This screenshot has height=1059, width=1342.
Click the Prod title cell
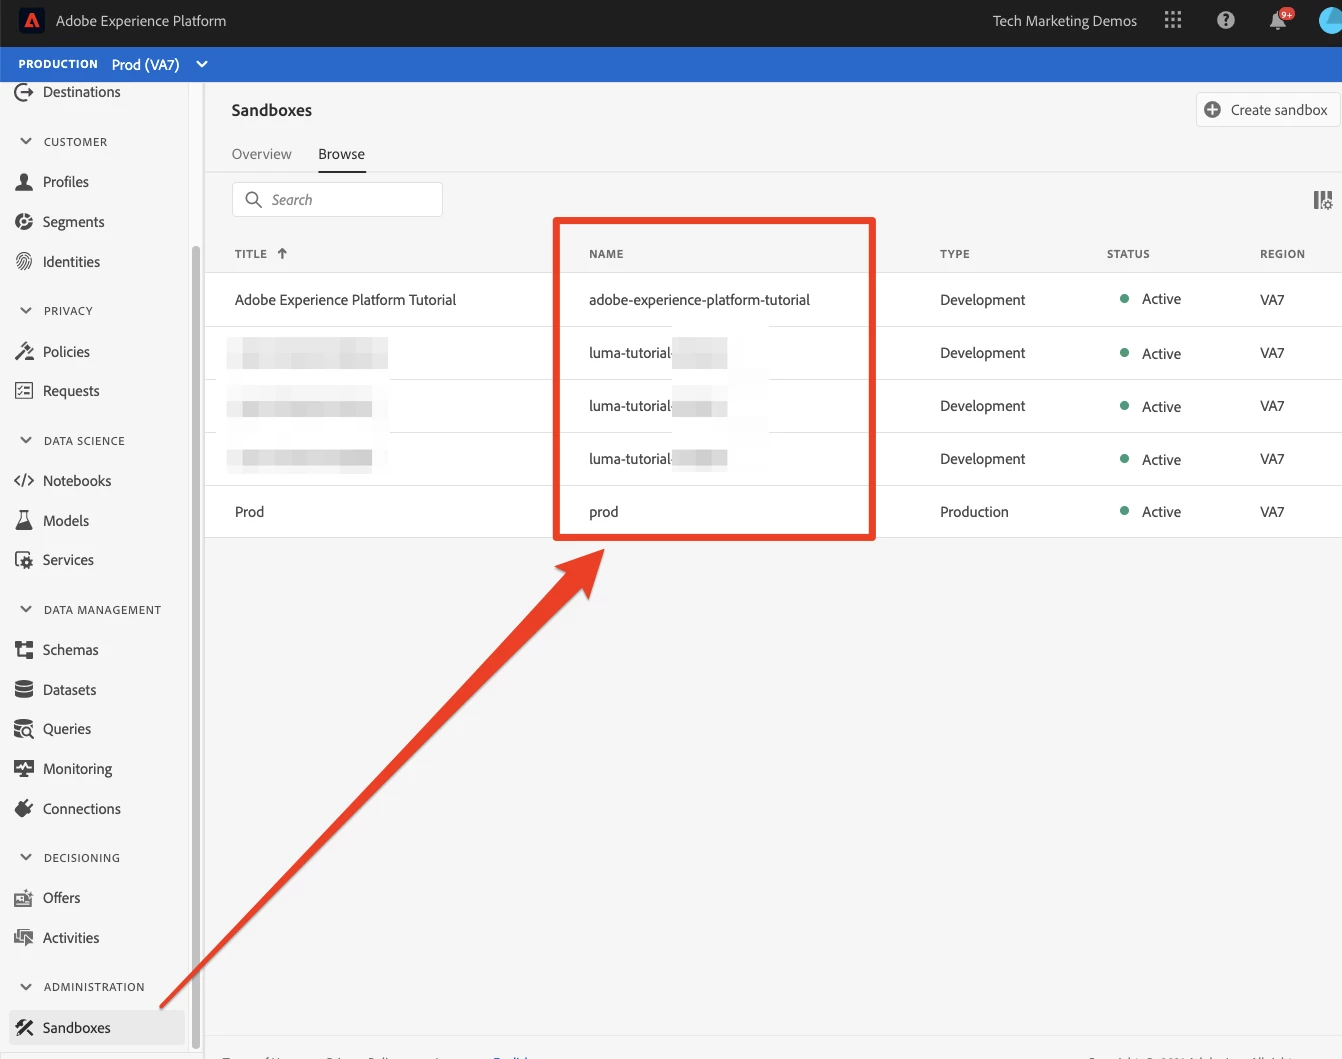click(x=250, y=512)
